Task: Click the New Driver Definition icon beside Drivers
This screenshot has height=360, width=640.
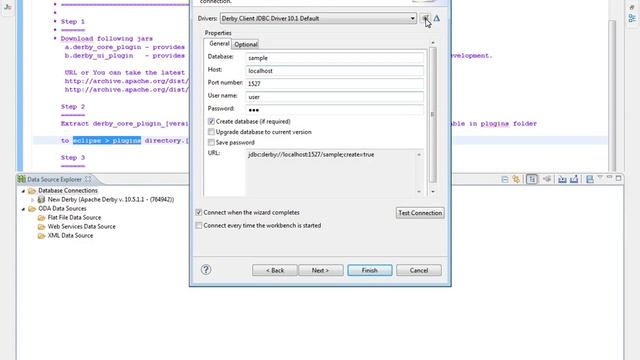Action: [x=425, y=18]
